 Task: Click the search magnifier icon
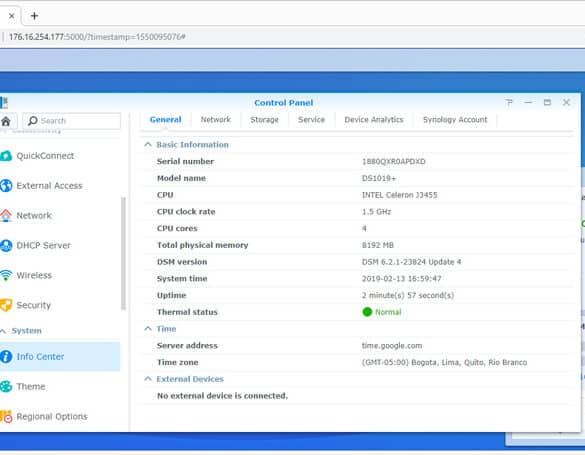[x=33, y=120]
